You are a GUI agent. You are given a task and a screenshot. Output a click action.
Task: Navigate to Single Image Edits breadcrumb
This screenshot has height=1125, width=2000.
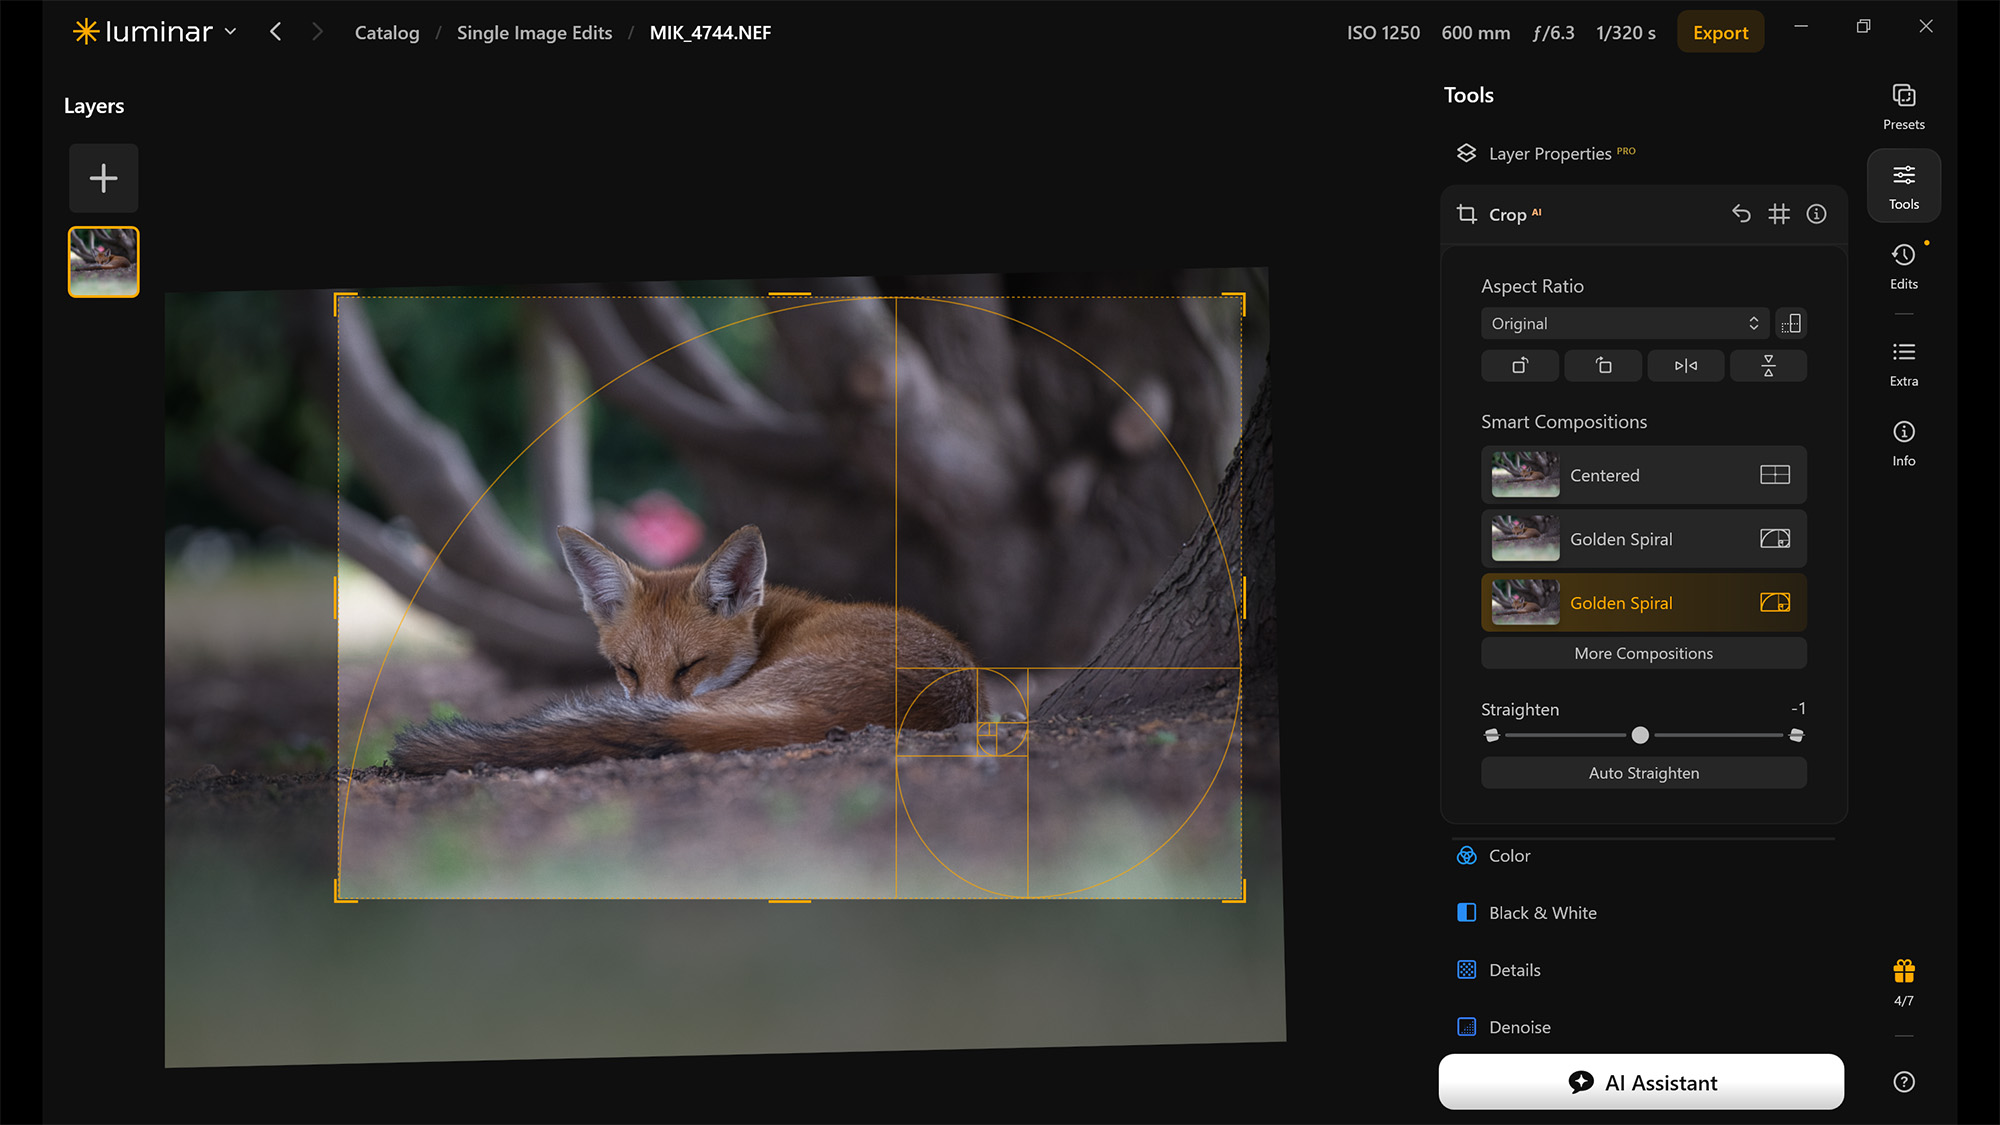pyautogui.click(x=534, y=33)
